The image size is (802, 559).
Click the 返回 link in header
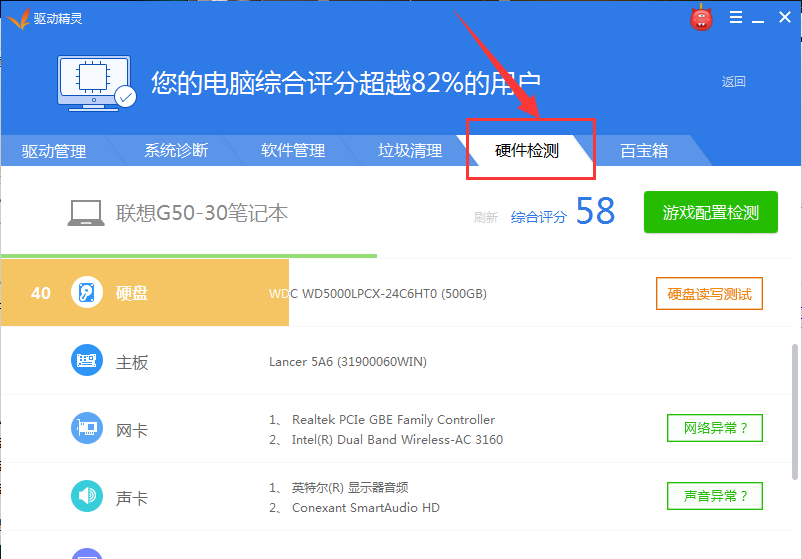(733, 82)
